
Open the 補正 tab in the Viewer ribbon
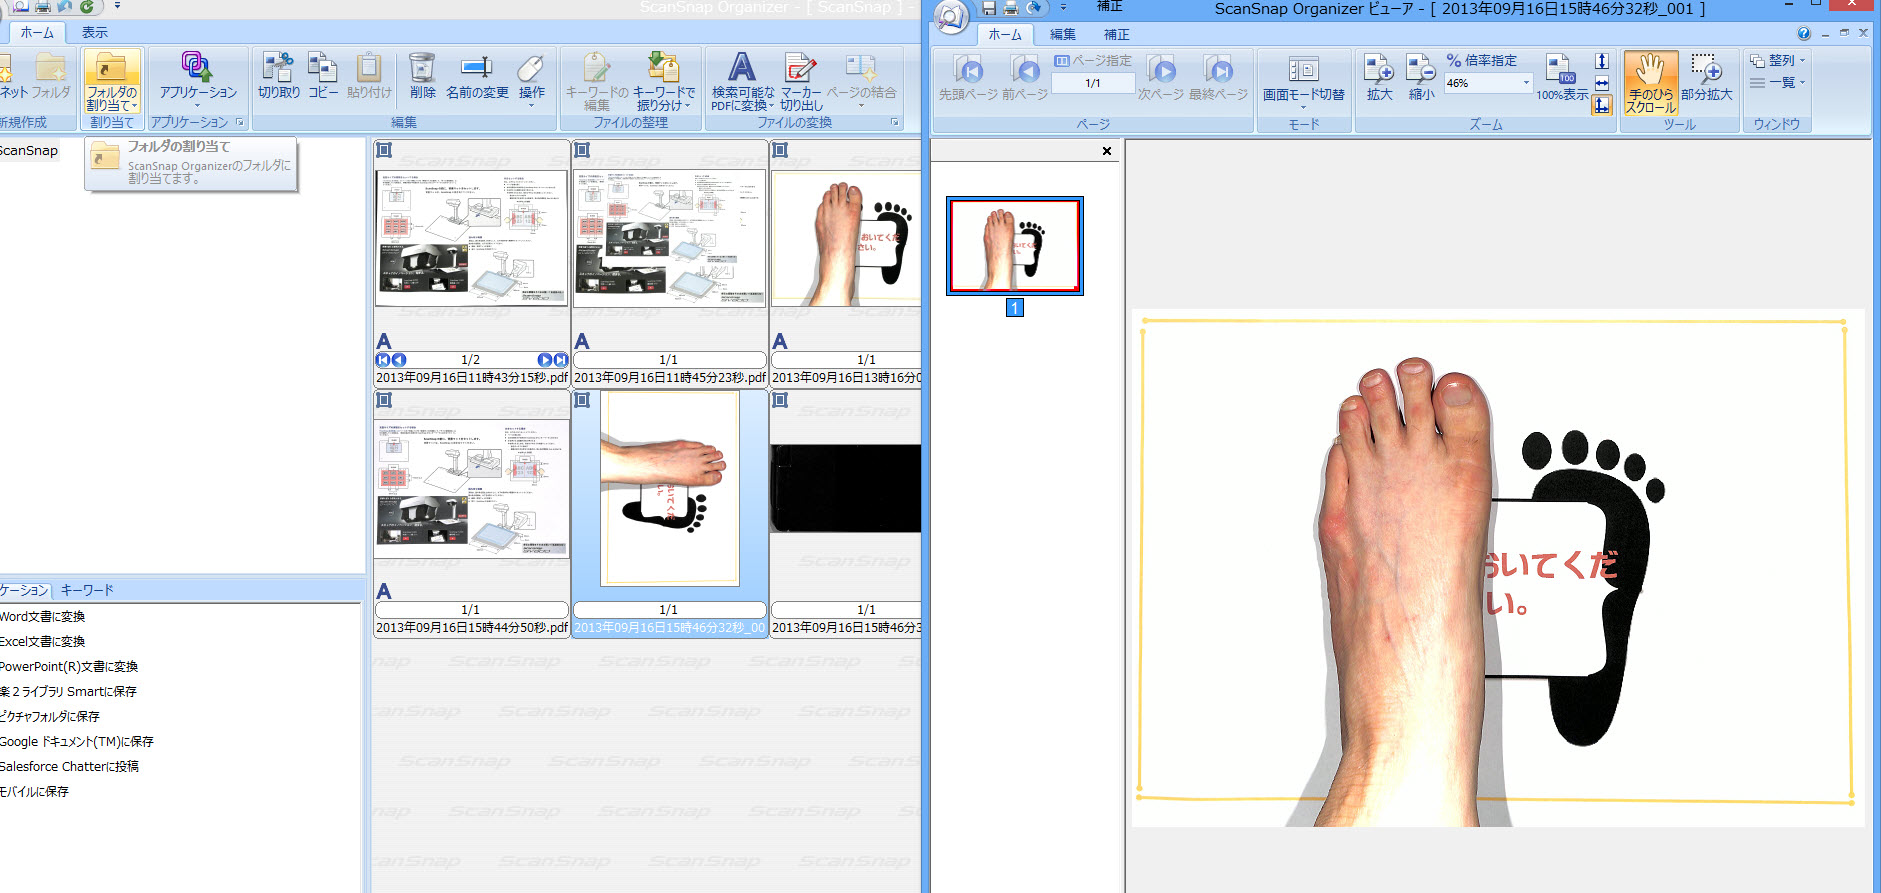tap(1117, 34)
